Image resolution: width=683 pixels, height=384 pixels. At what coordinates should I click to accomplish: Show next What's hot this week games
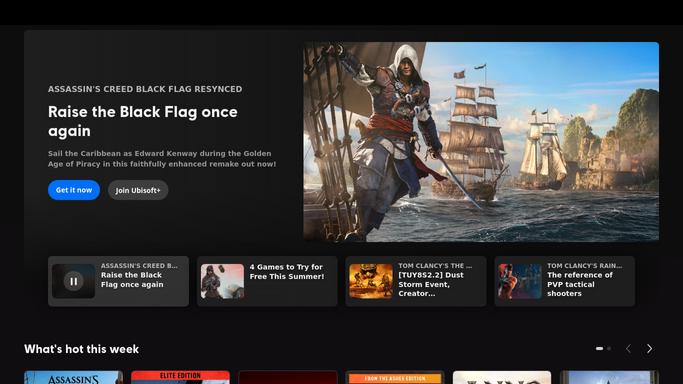(x=649, y=349)
